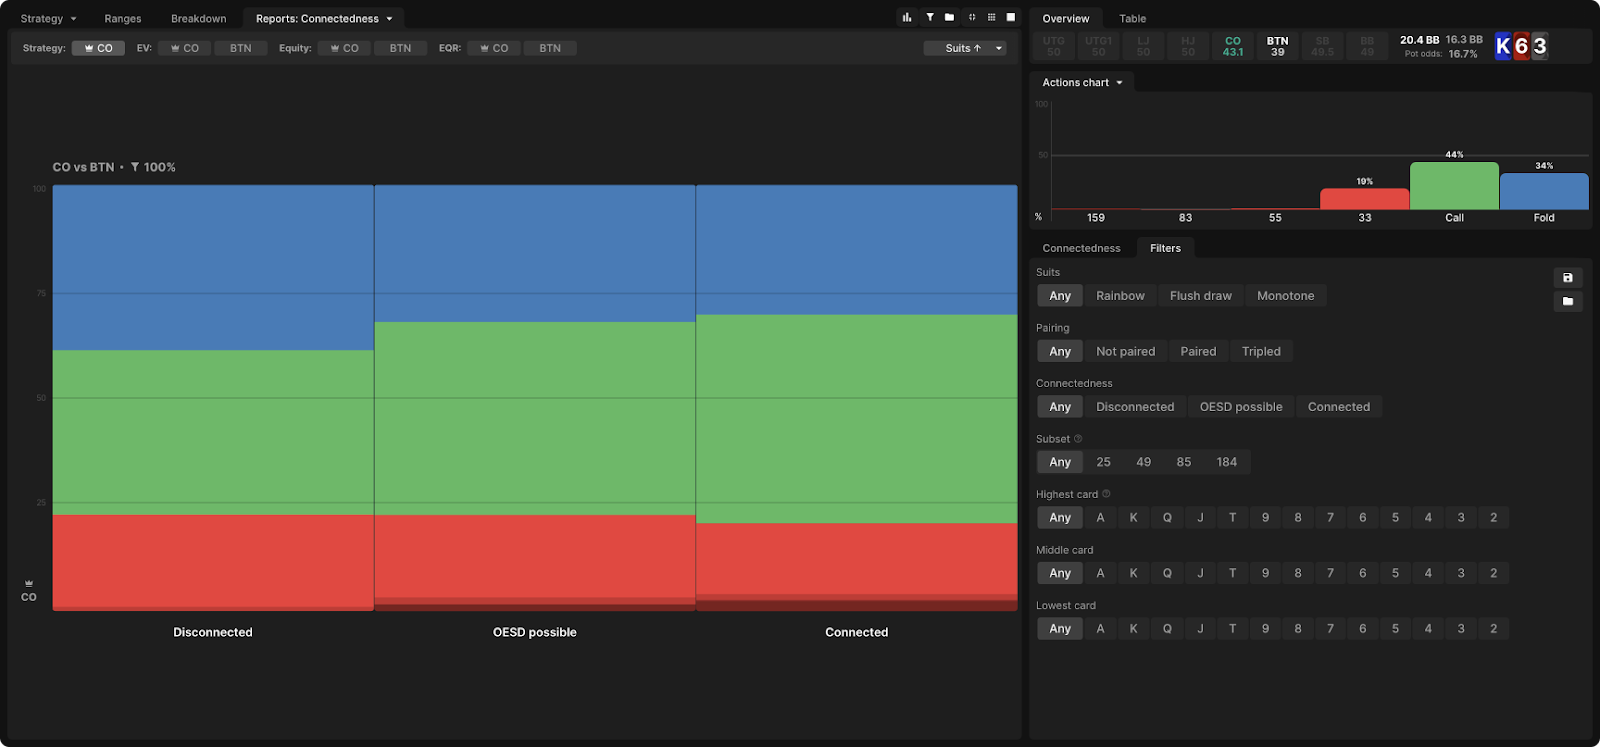Screen dimensions: 1600x747
Task: Save filters with the floppy disk icon
Action: click(x=1567, y=278)
